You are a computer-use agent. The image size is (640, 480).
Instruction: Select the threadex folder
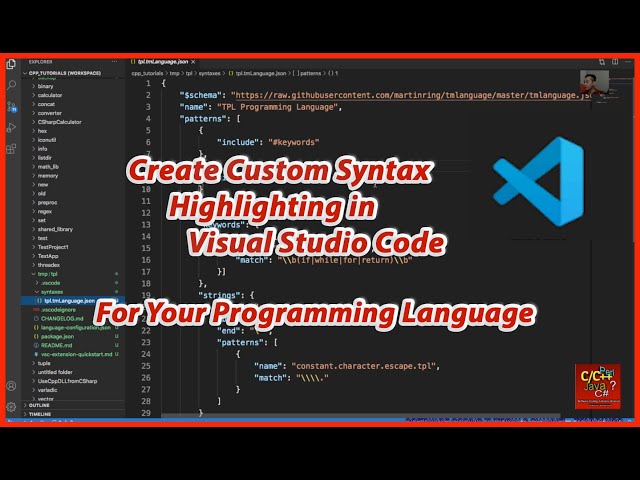[49, 265]
